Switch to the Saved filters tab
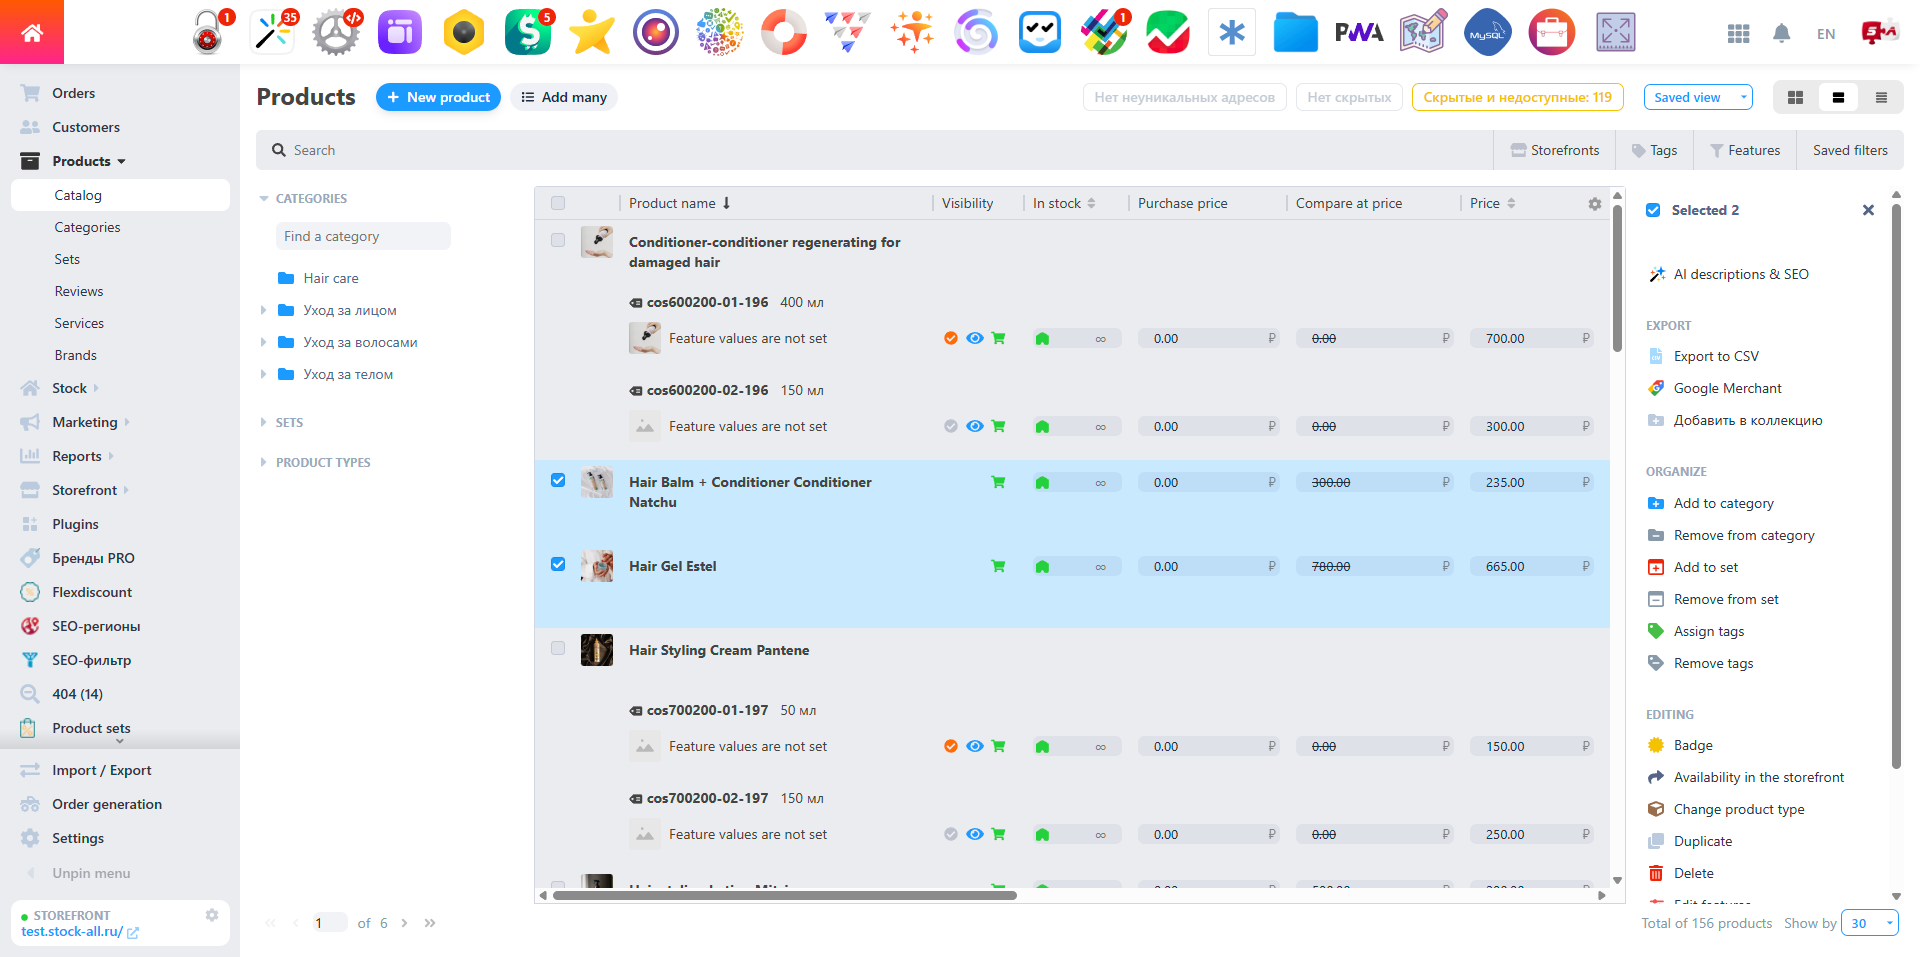The width and height of the screenshot is (1920, 957). pos(1849,149)
